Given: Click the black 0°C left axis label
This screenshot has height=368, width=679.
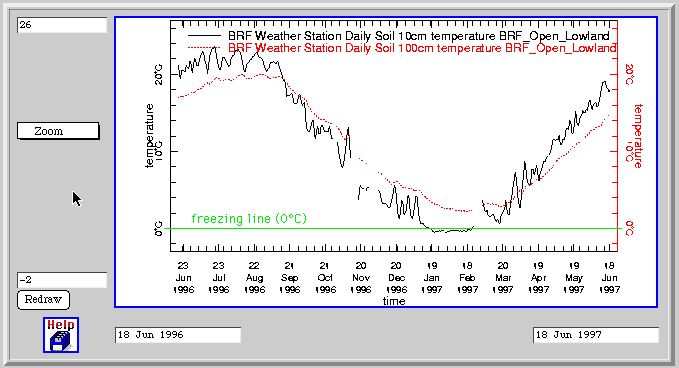Looking at the screenshot, I should coord(159,229).
